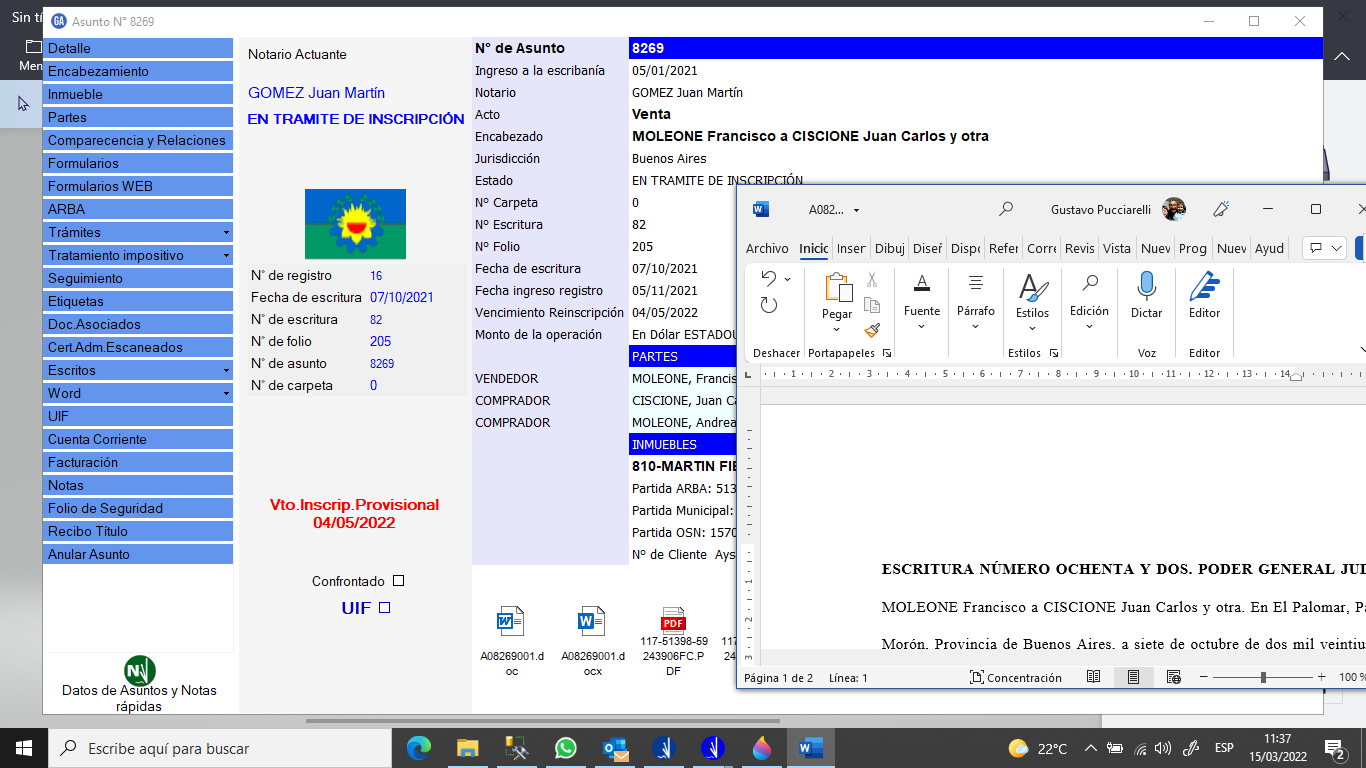Click the Pegar clipboard icon

(x=837, y=288)
